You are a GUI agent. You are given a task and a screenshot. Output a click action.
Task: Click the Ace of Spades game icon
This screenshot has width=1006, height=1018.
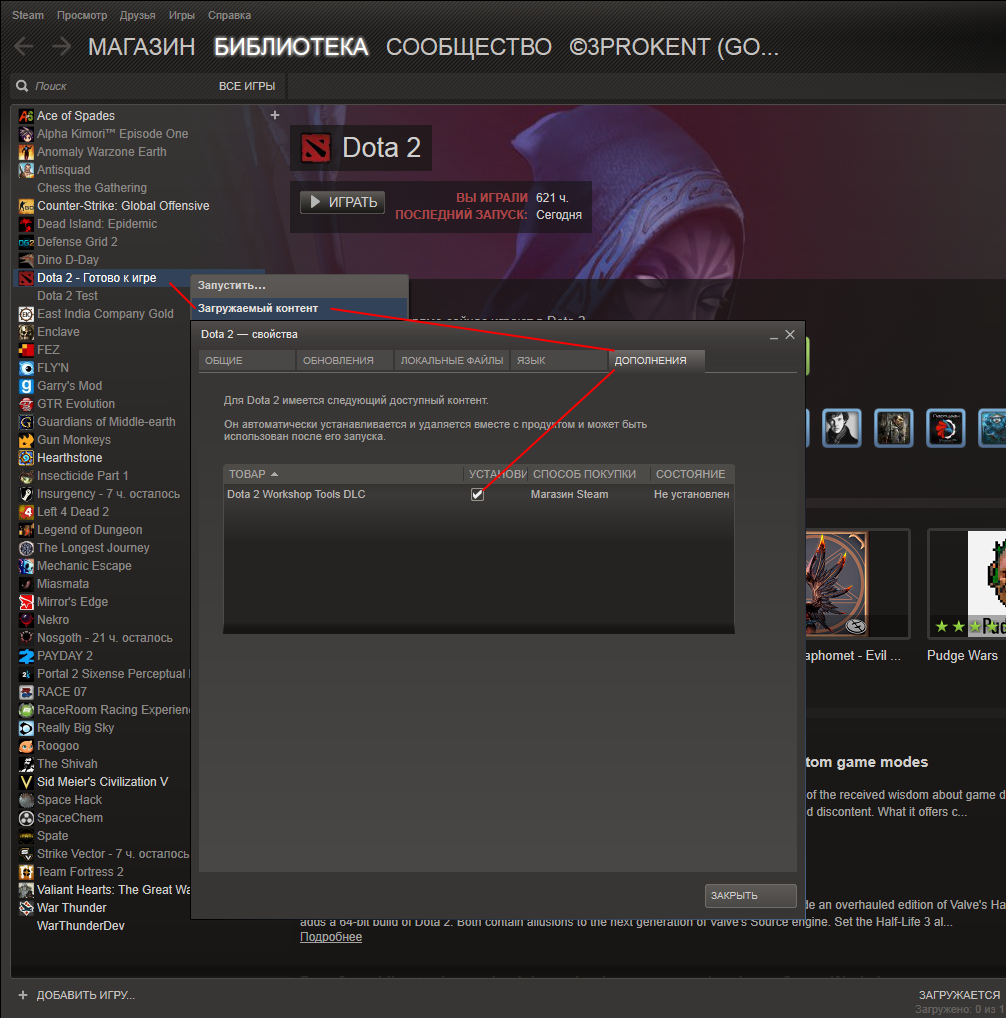26,116
